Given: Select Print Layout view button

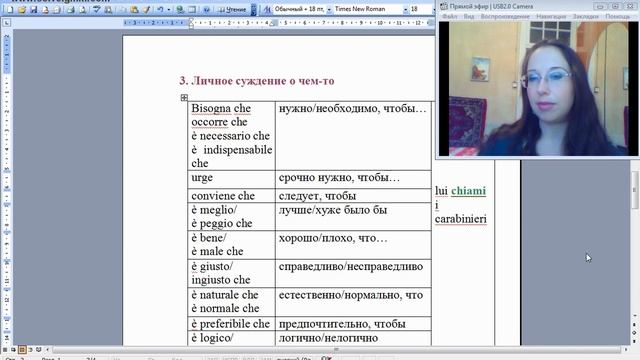Looking at the screenshot, I should 22,350.
